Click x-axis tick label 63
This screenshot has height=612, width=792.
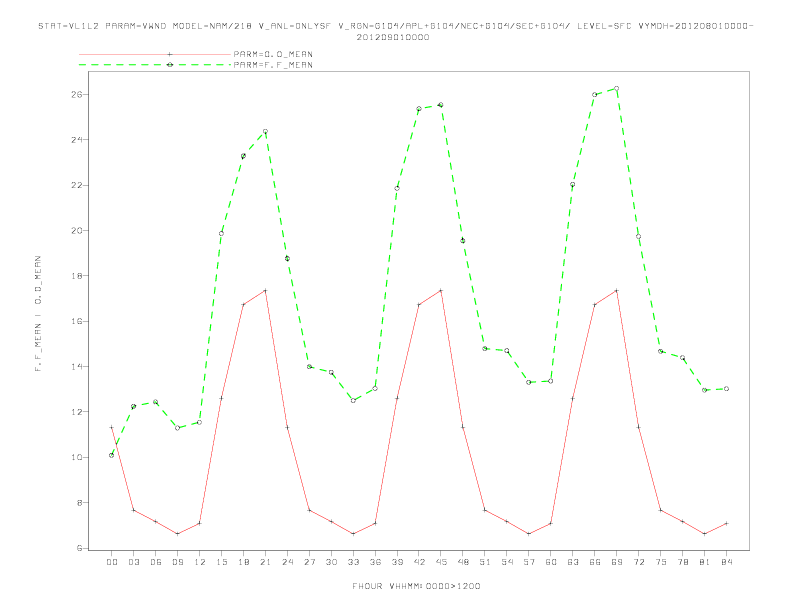(x=573, y=562)
